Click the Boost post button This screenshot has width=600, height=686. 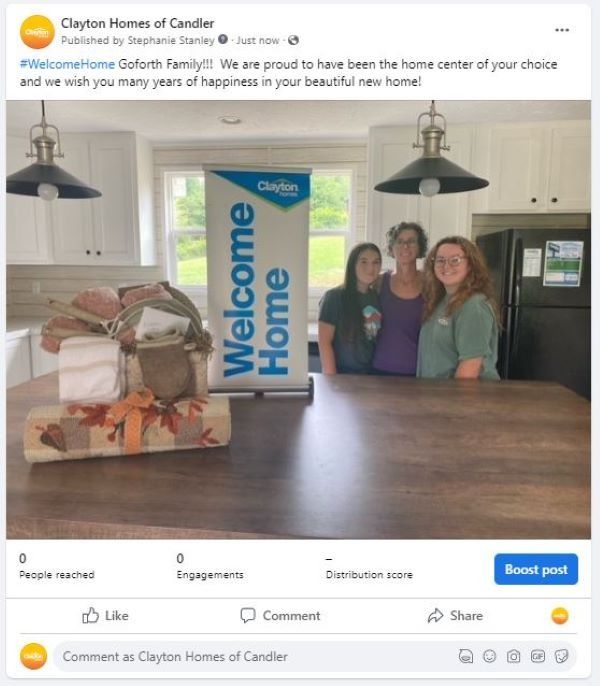click(536, 569)
